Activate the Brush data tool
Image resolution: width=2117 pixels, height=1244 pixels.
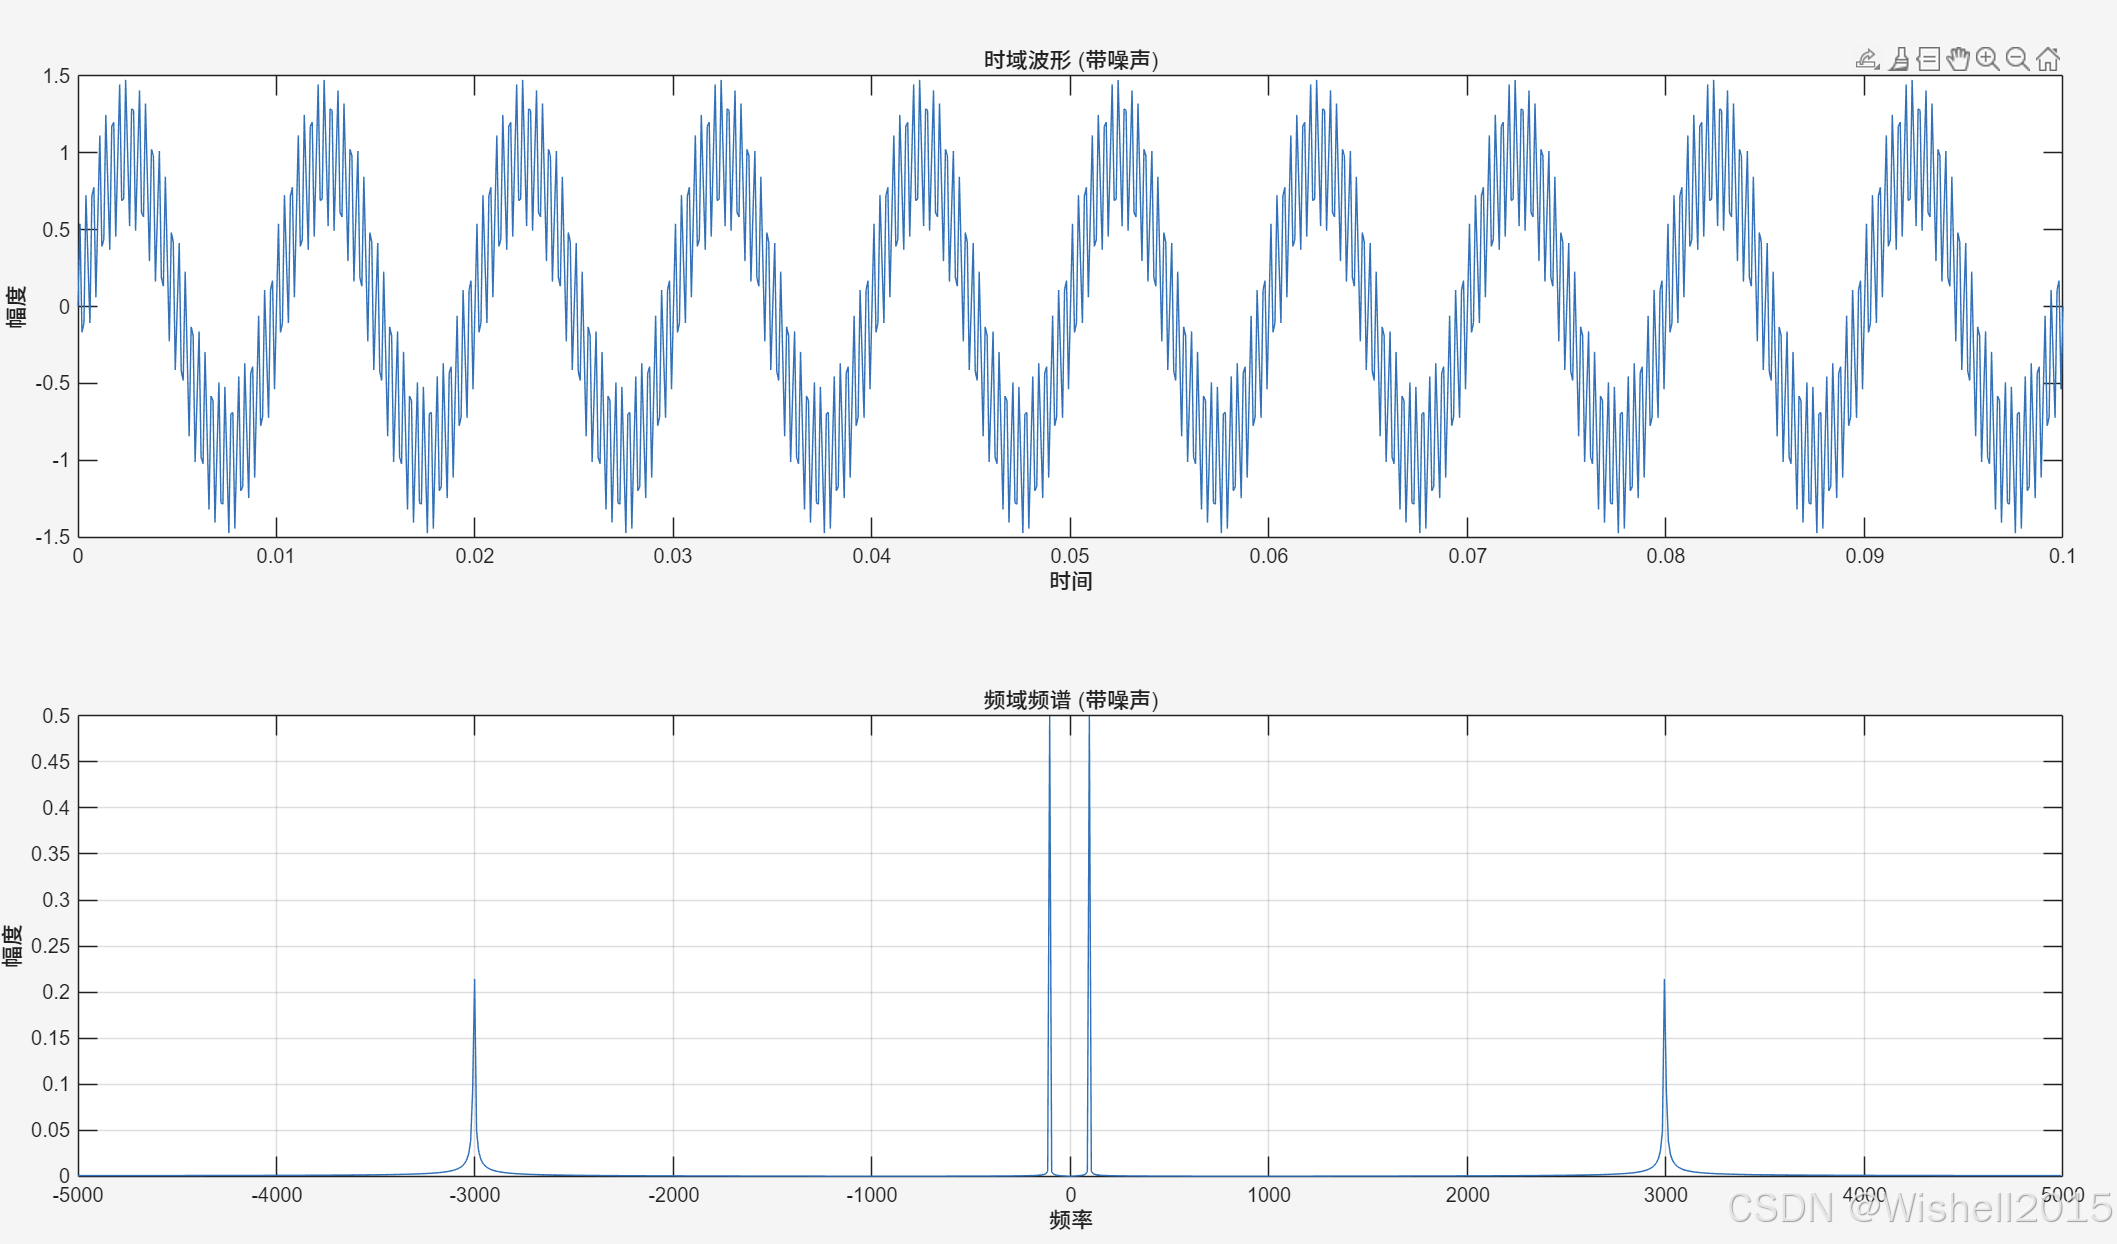tap(1898, 59)
